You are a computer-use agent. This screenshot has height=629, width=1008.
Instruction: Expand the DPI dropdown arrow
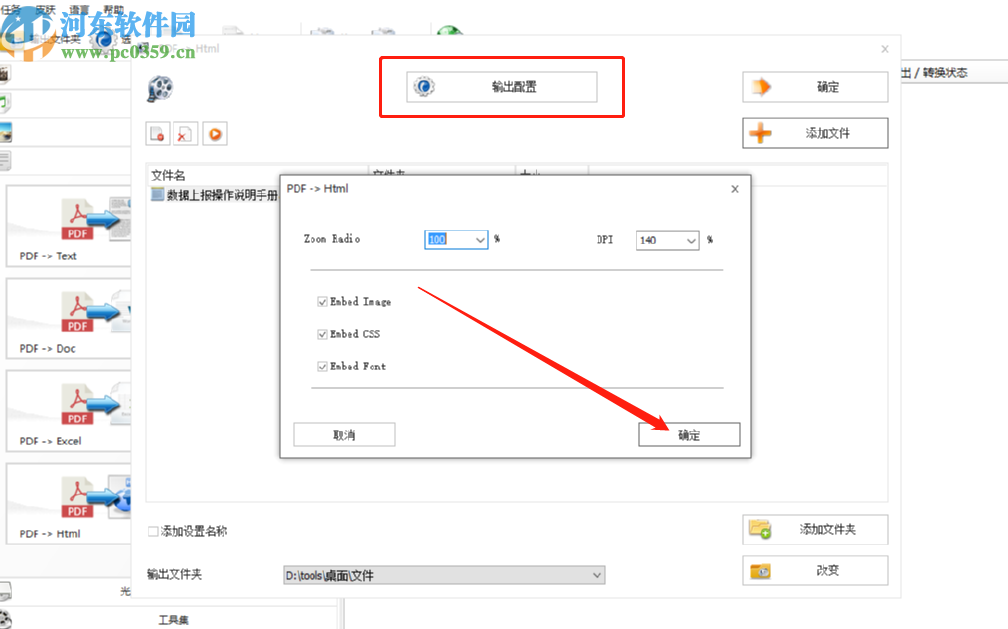click(x=691, y=241)
